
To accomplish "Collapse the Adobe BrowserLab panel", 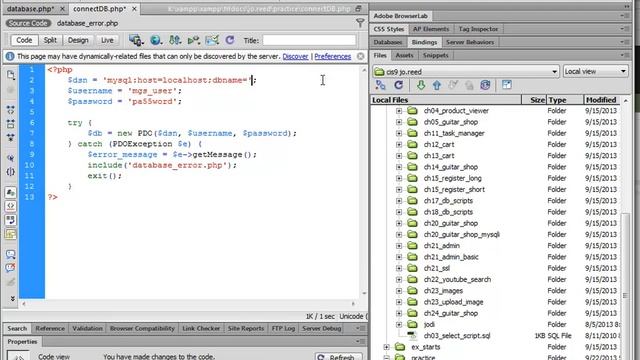I will pyautogui.click(x=400, y=16).
